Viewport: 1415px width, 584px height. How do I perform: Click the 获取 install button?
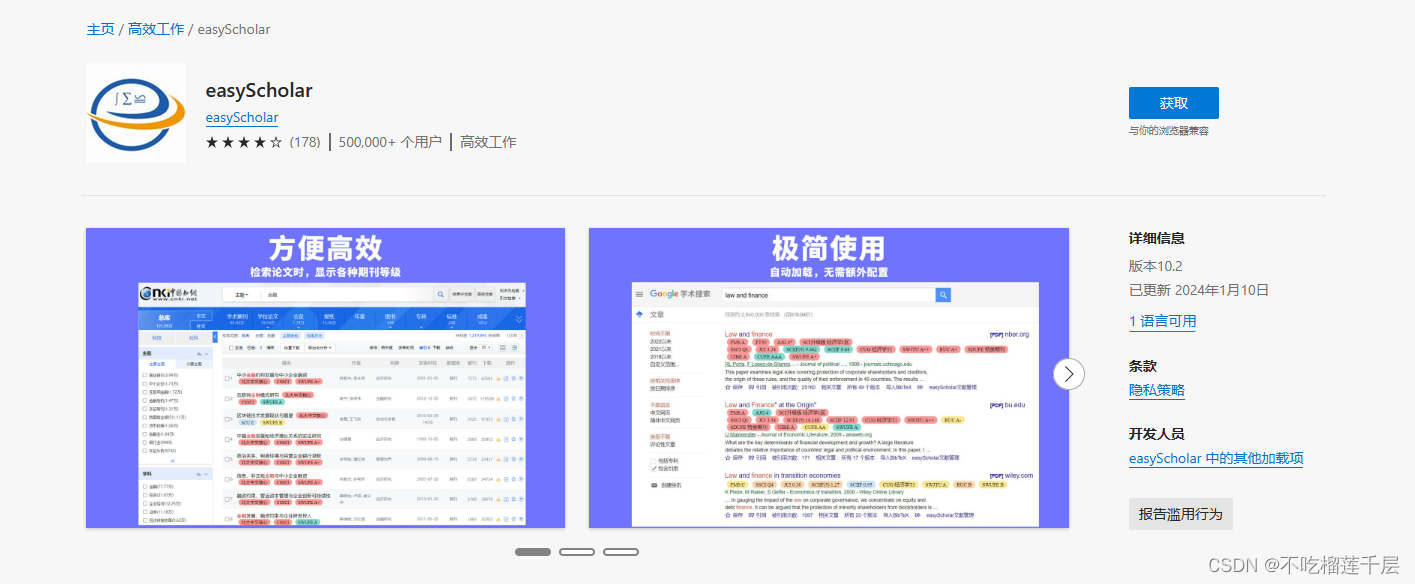pos(1174,103)
